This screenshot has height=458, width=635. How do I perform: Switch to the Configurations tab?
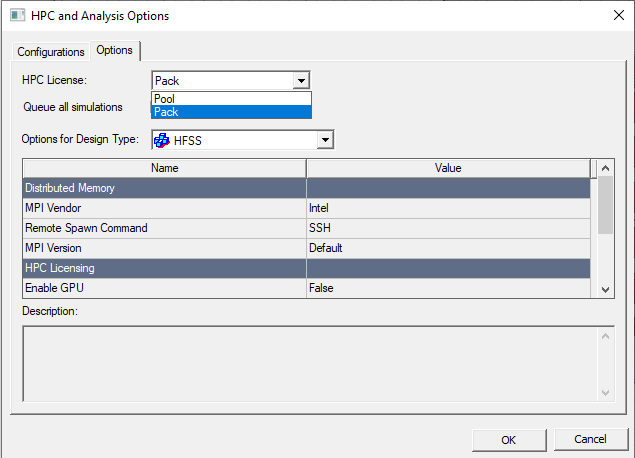(51, 51)
